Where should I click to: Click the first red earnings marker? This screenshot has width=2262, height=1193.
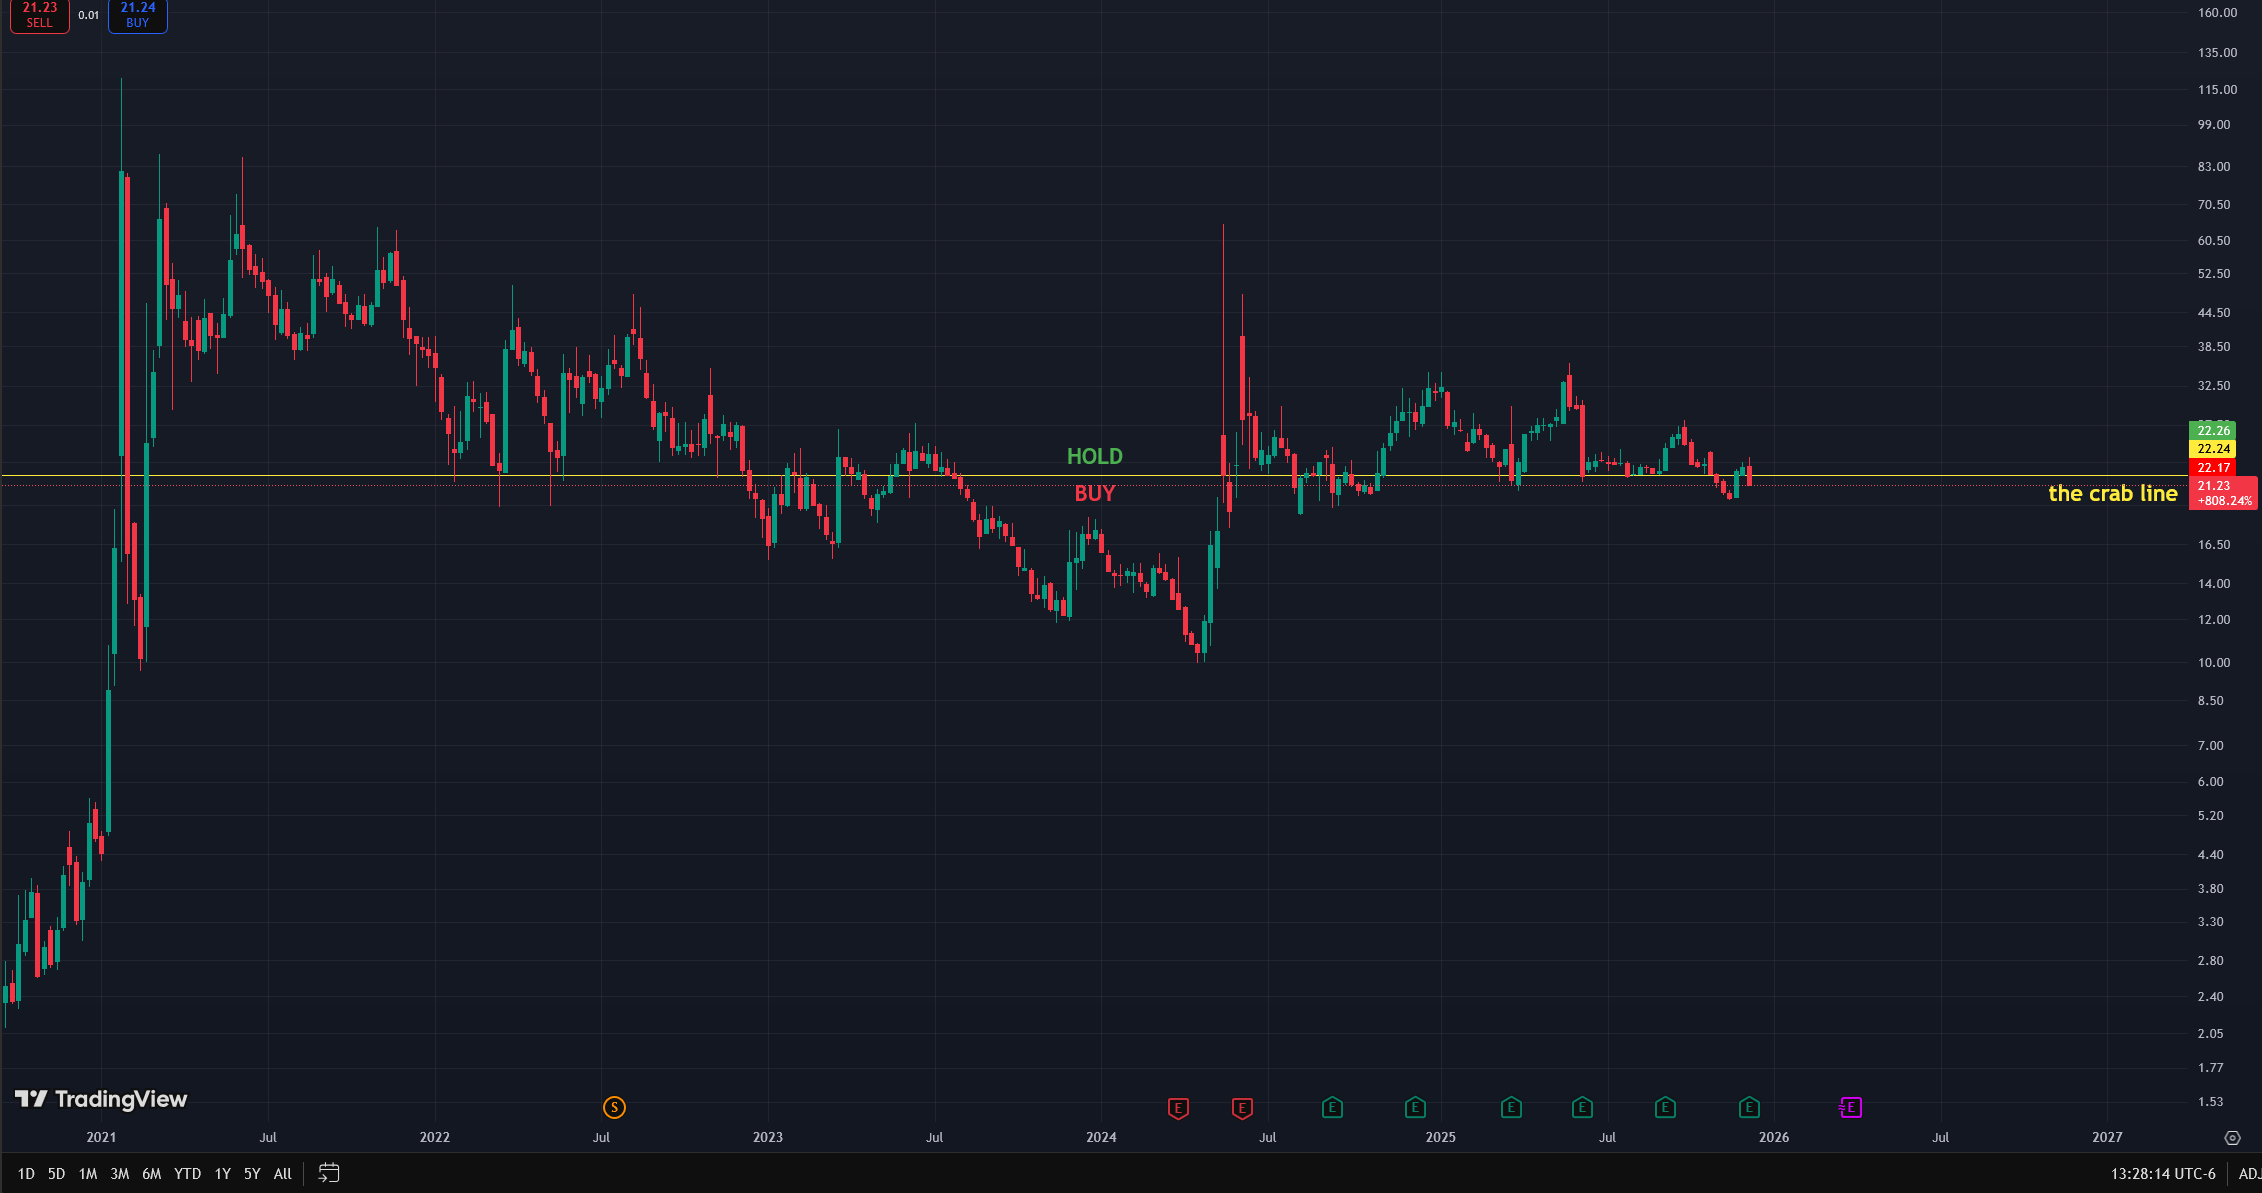coord(1178,1108)
